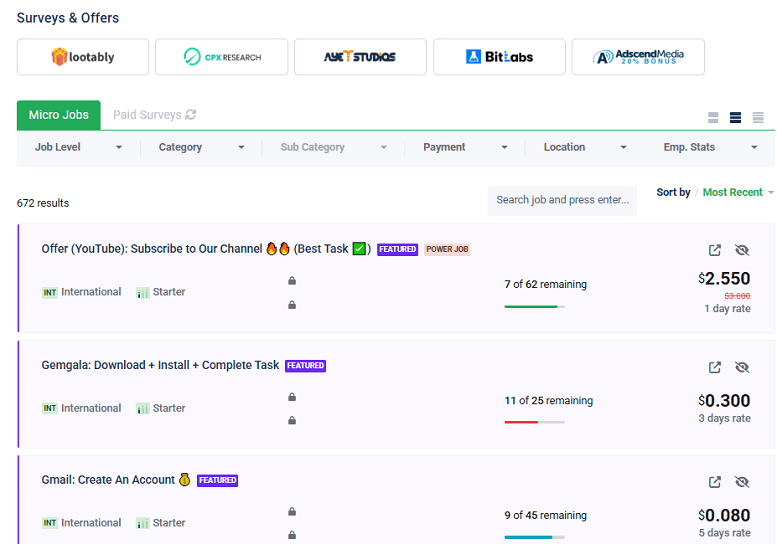The height and width of the screenshot is (544, 777).
Task: Select the Micro Jobs tab
Action: (58, 115)
